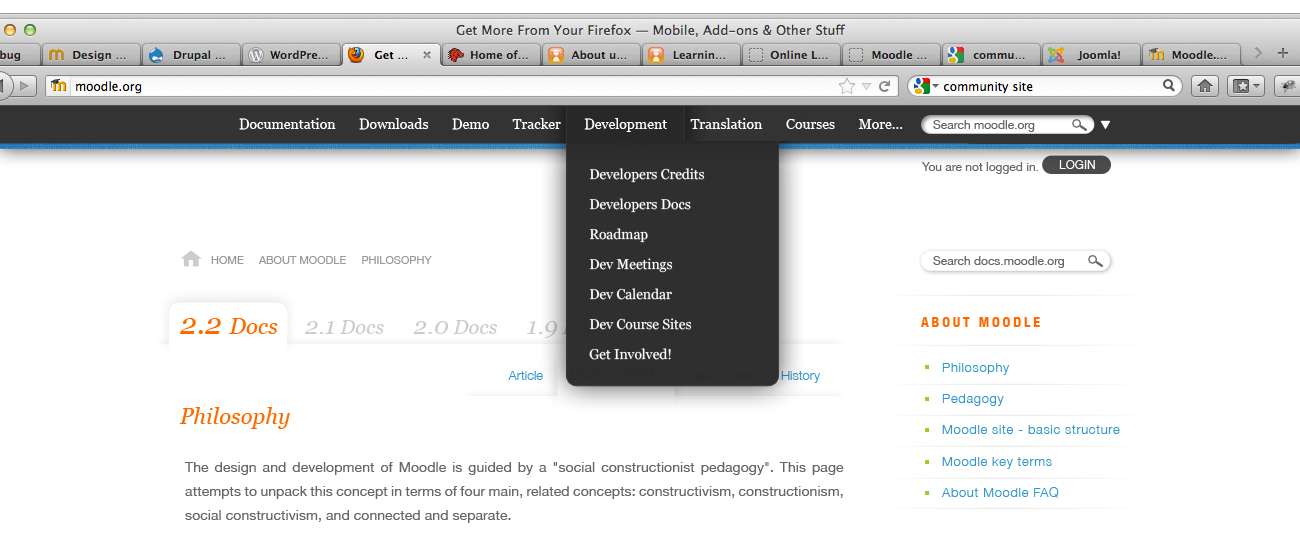This screenshot has height=542, width=1300.
Task: Open Moodle key terms sidebar link
Action: tap(996, 461)
